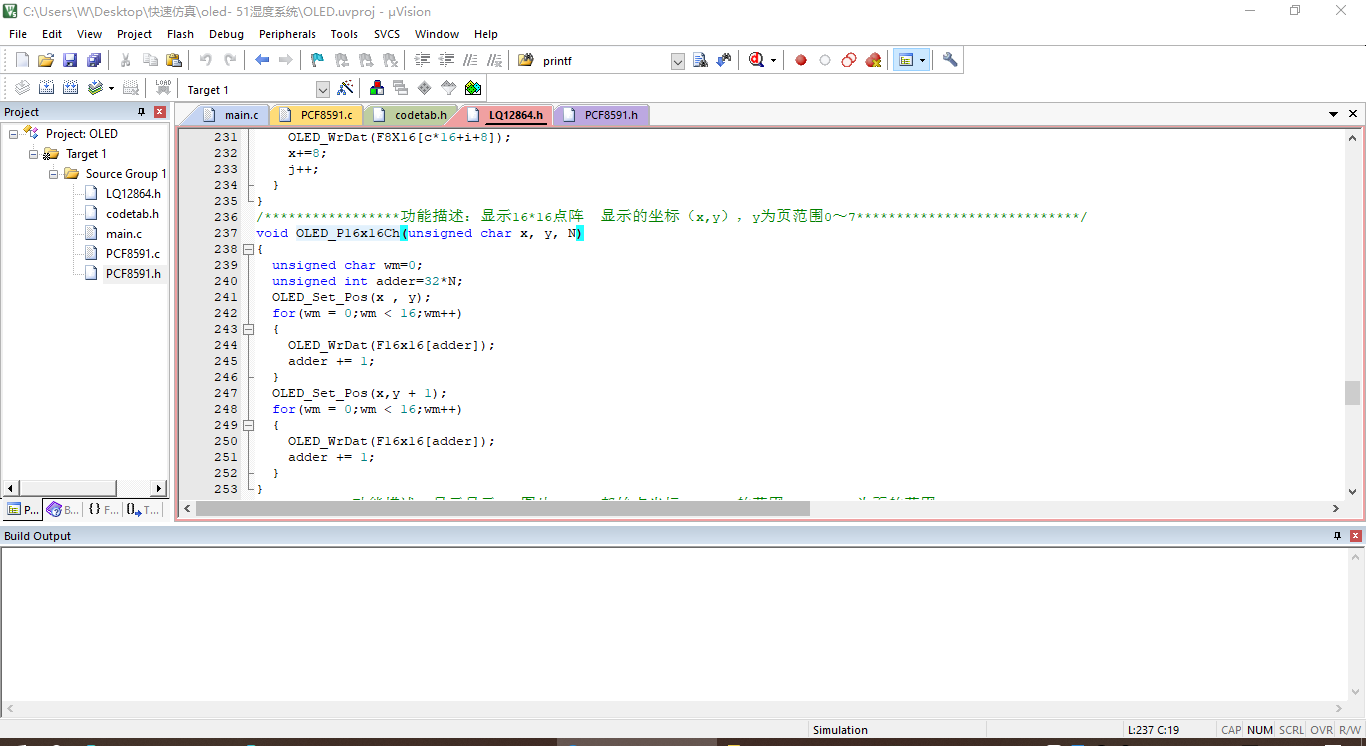Image resolution: width=1366 pixels, height=746 pixels.
Task: Open the SVCS menu
Action: click(x=387, y=34)
